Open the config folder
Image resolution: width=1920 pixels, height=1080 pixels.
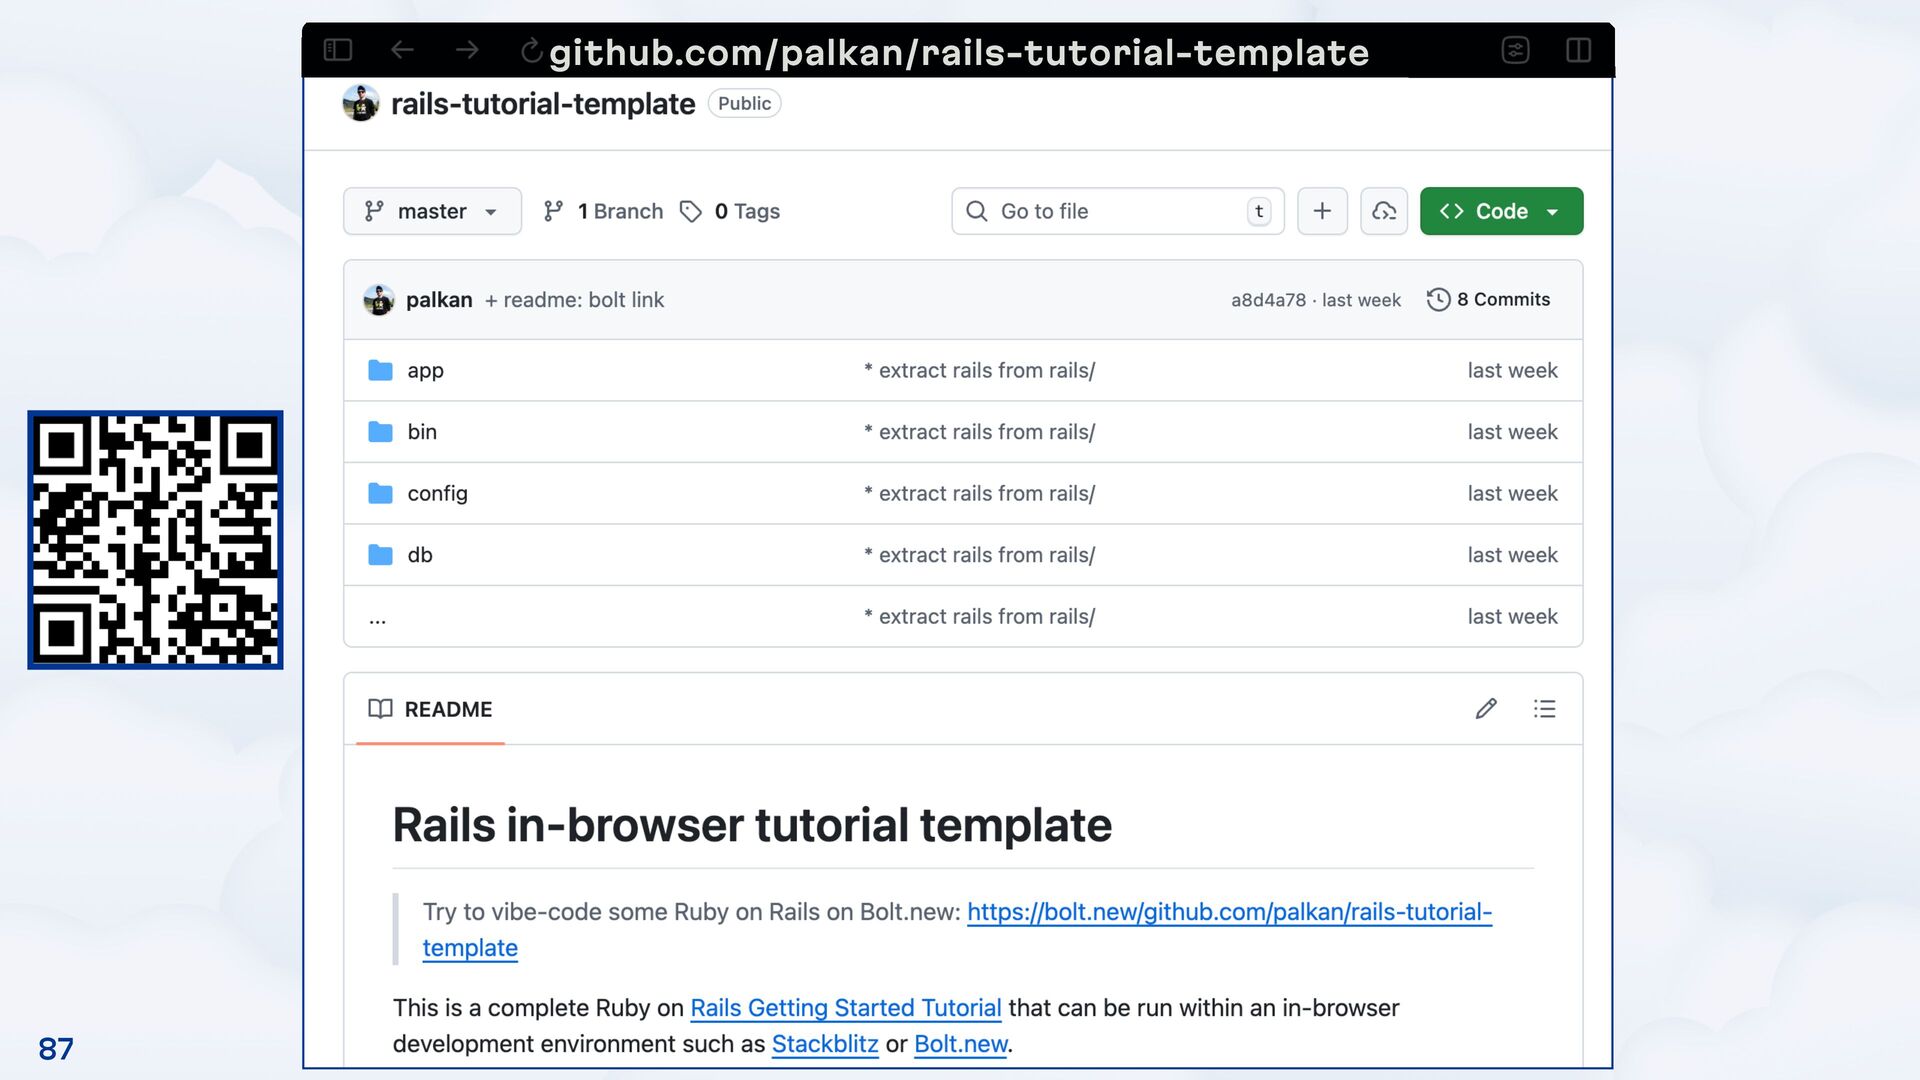[437, 493]
